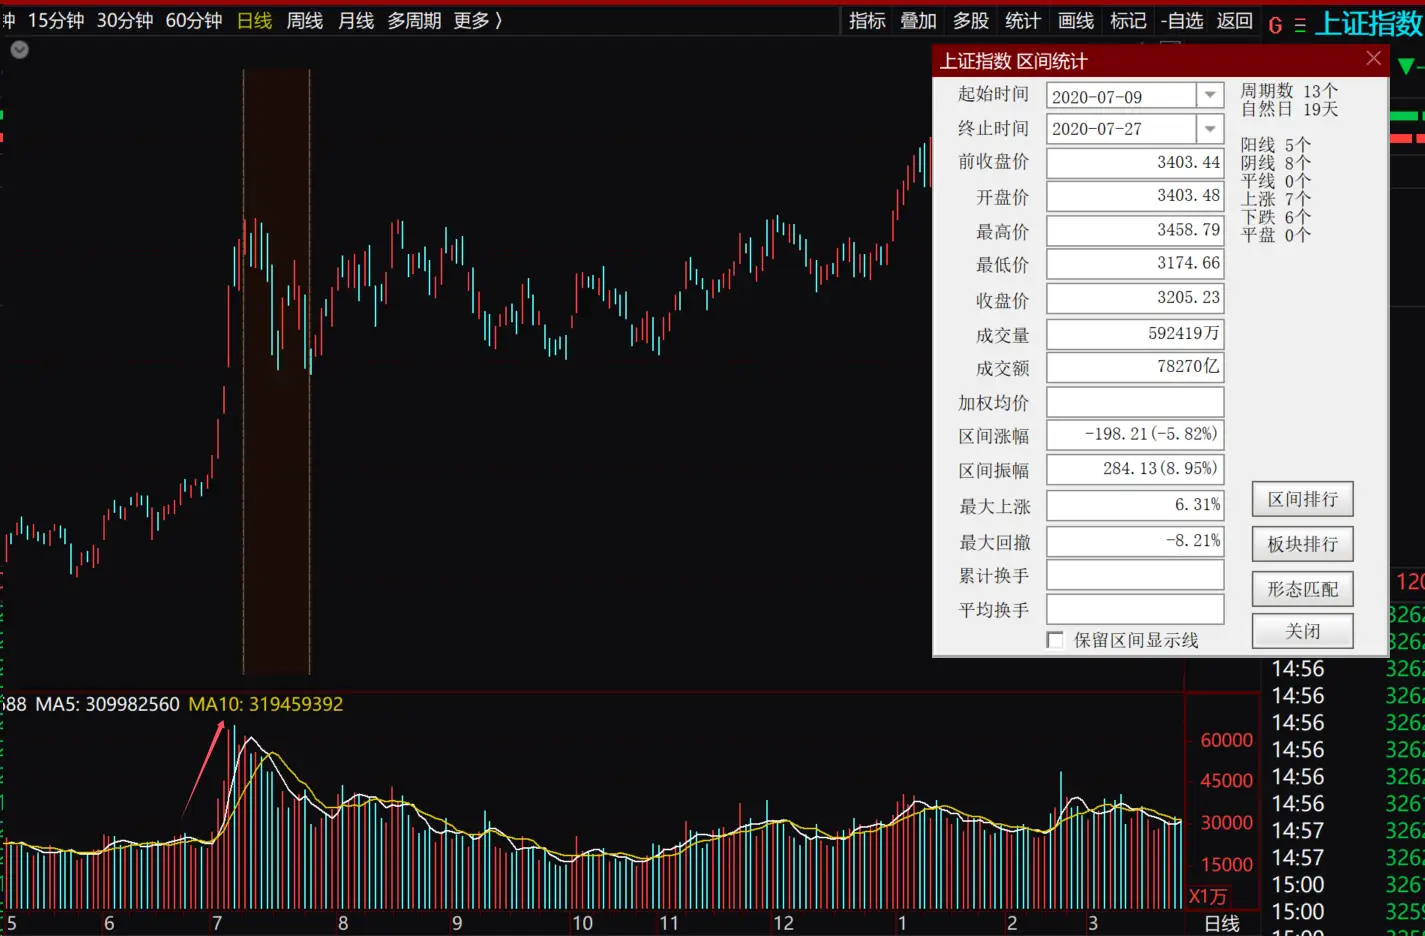Image resolution: width=1425 pixels, height=936 pixels.
Task: Click the 区间振幅 value field
Action: [1135, 469]
